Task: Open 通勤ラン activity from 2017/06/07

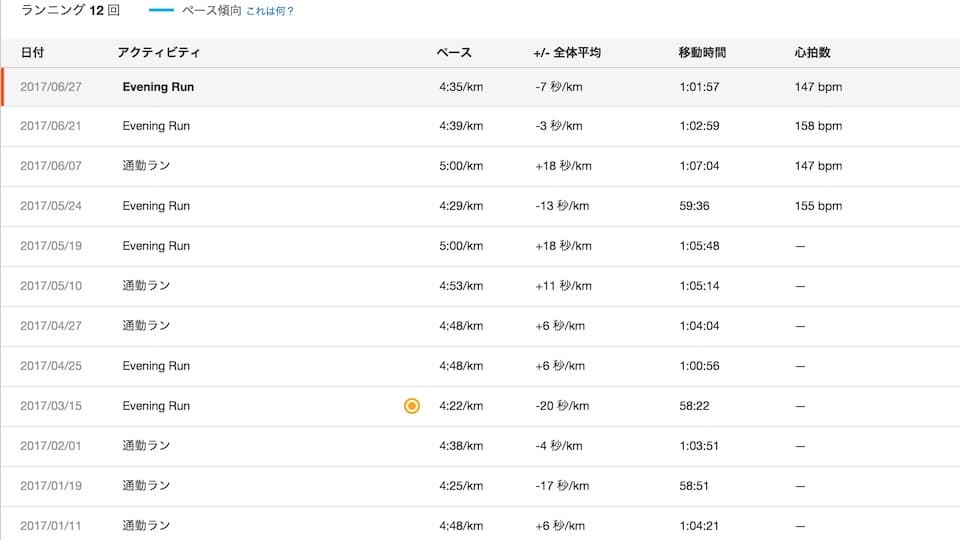Action: pos(146,166)
